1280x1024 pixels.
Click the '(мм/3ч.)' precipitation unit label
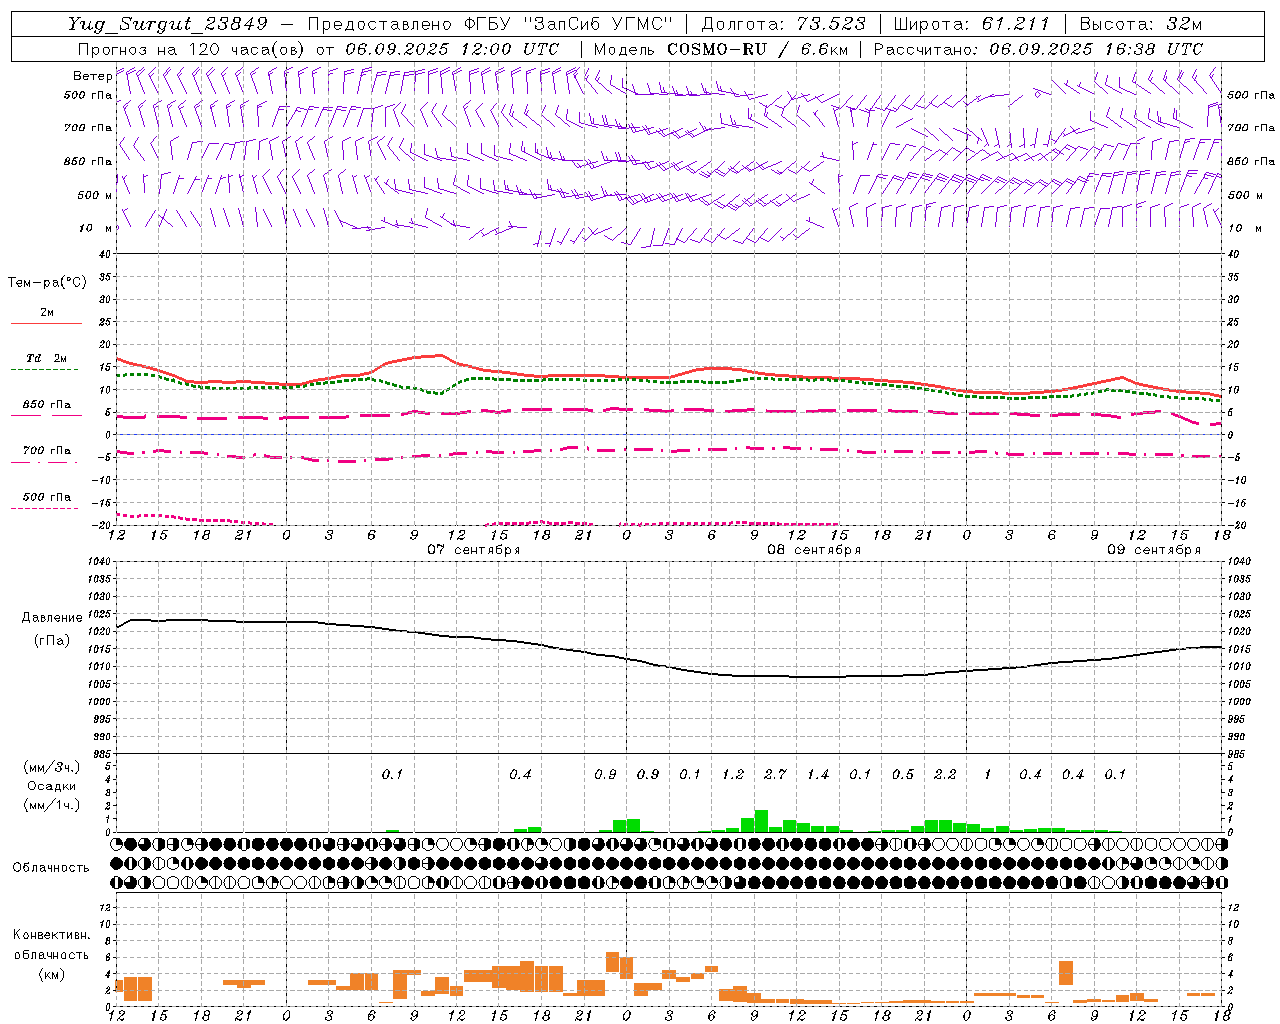pos(52,768)
